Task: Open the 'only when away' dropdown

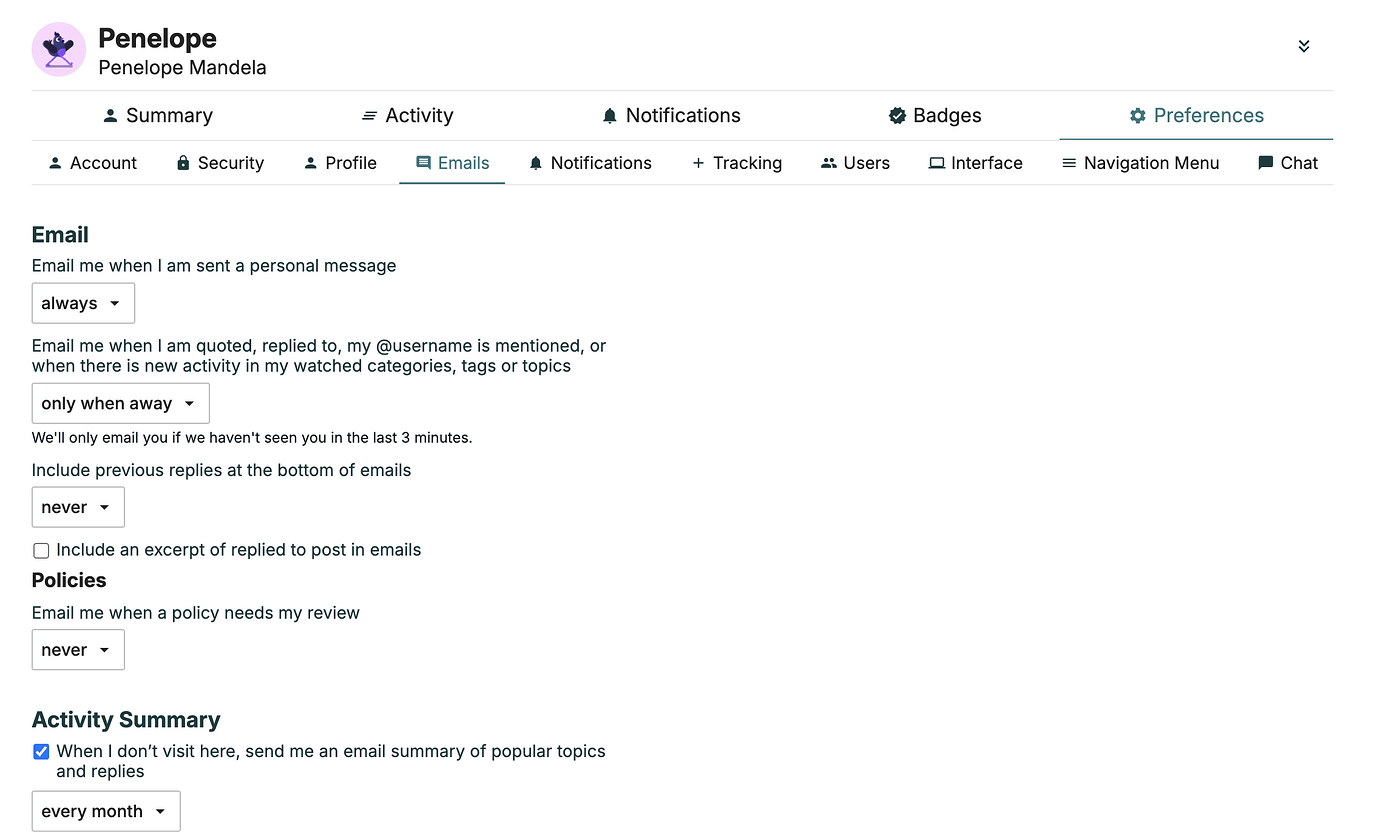Action: coord(121,403)
